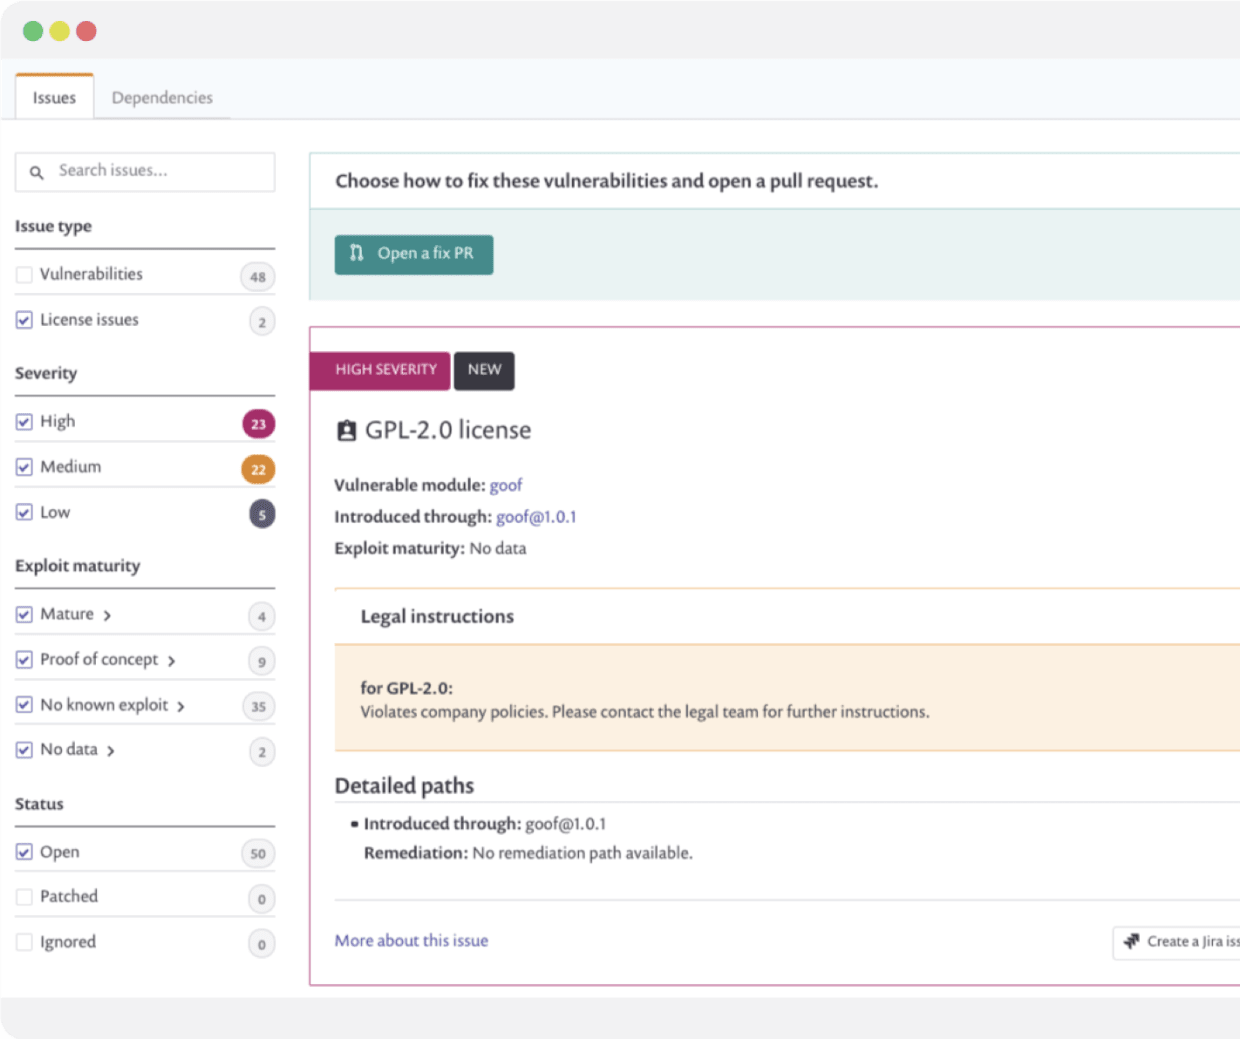Check the Ignored status checkbox

coord(24,942)
